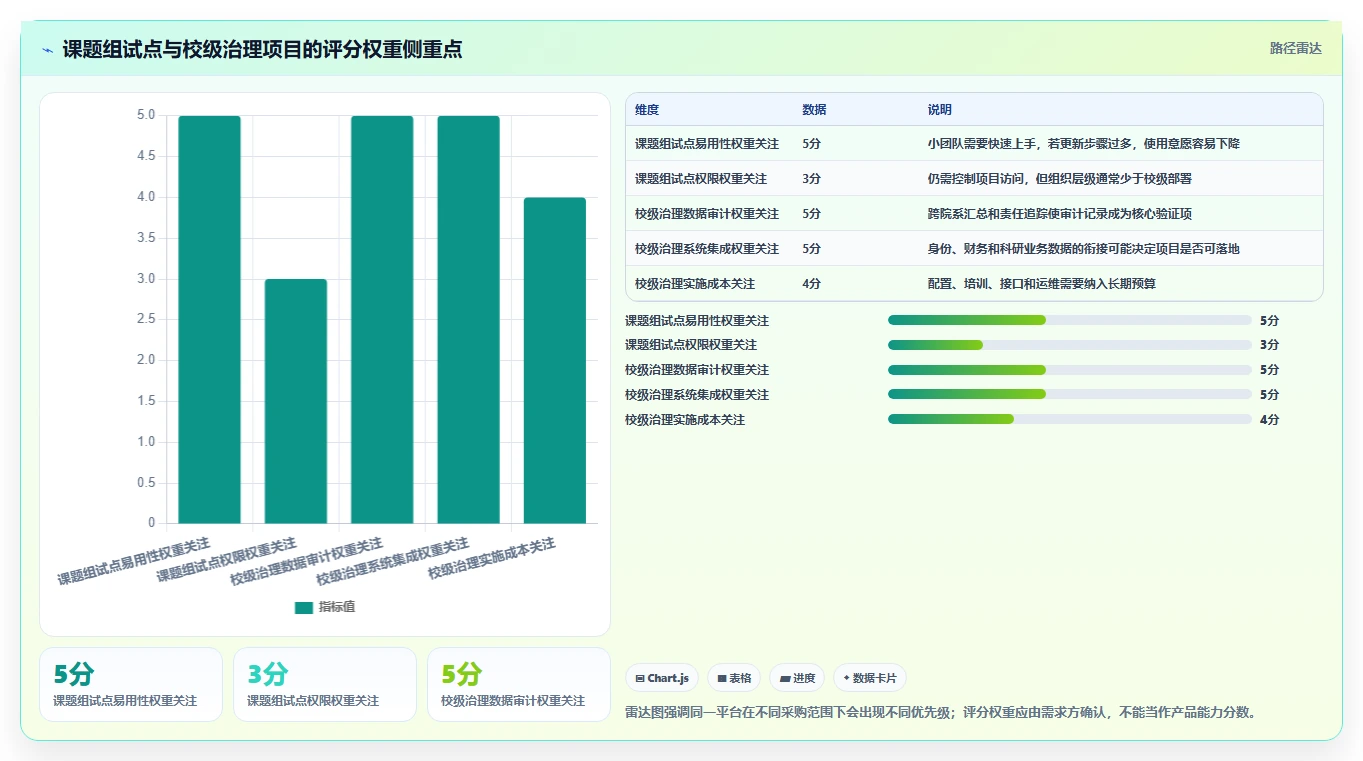Click the bar for 校级治理数据审计权重关注
This screenshot has height=761, width=1363.
tap(382, 319)
